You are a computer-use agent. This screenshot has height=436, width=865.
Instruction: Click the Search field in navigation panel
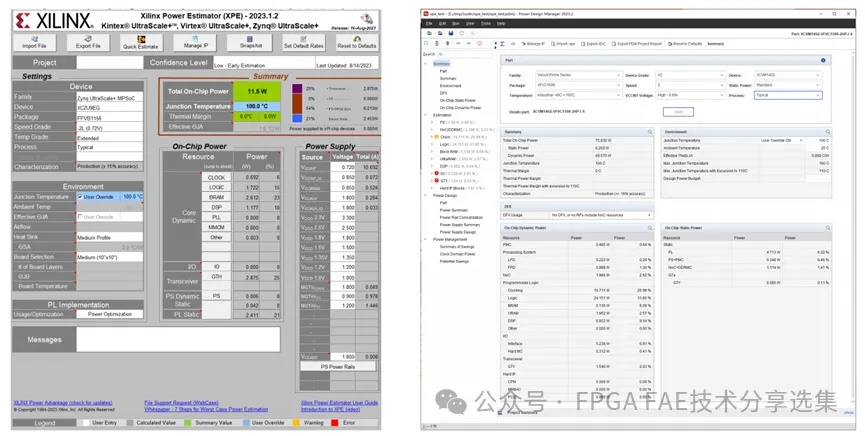(455, 54)
